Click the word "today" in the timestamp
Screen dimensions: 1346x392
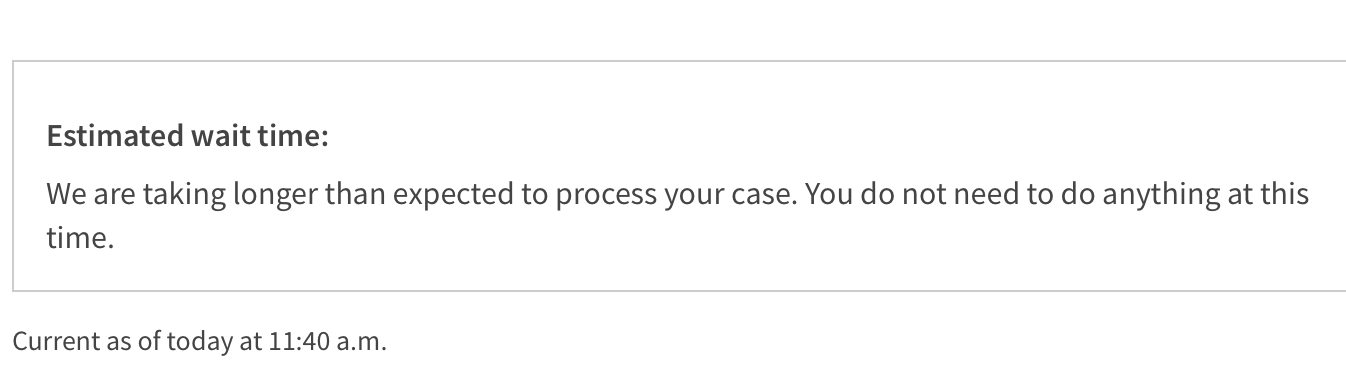(x=200, y=341)
